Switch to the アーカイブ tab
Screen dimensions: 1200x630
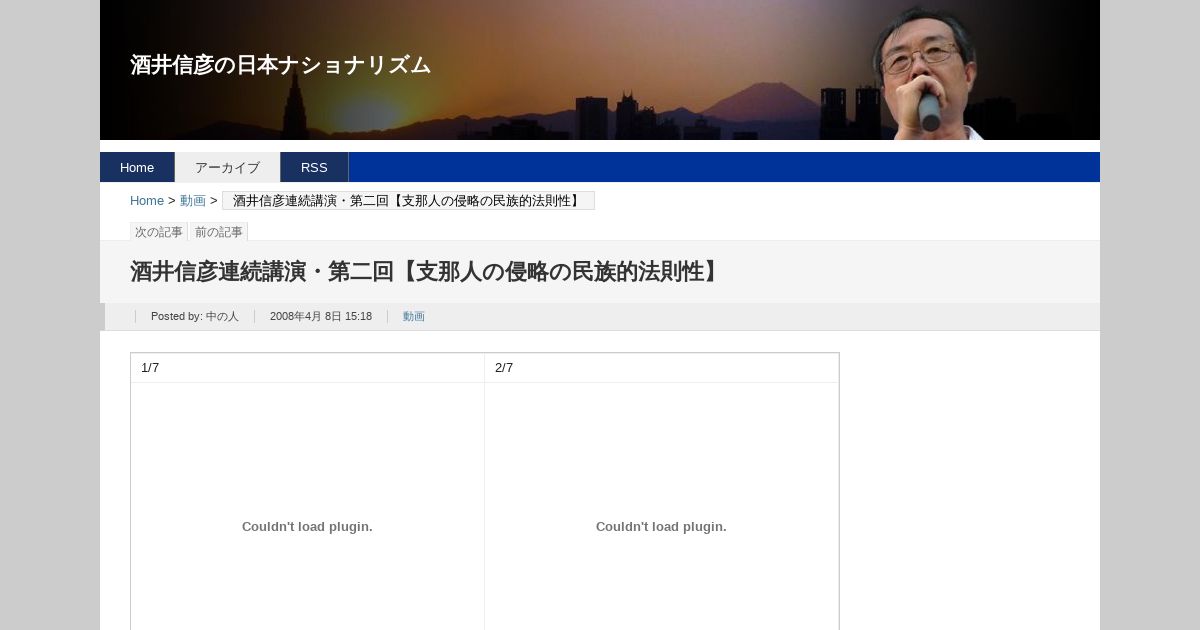[x=227, y=167]
